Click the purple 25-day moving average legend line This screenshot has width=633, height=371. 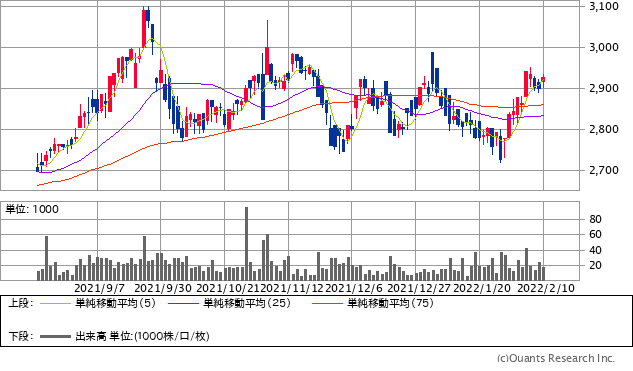click(x=184, y=303)
